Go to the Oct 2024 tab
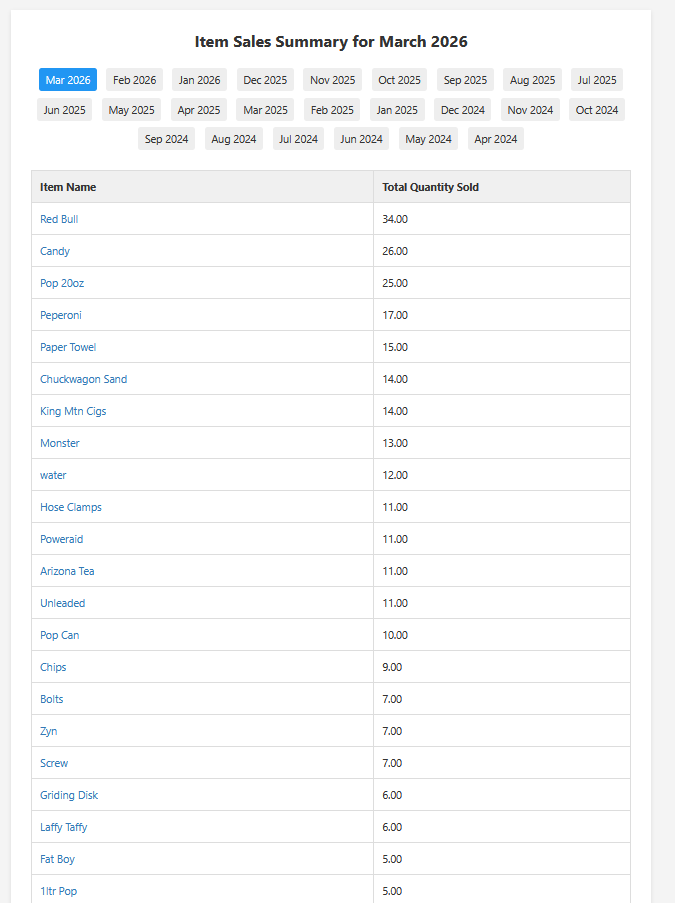This screenshot has height=903, width=675. (x=597, y=110)
